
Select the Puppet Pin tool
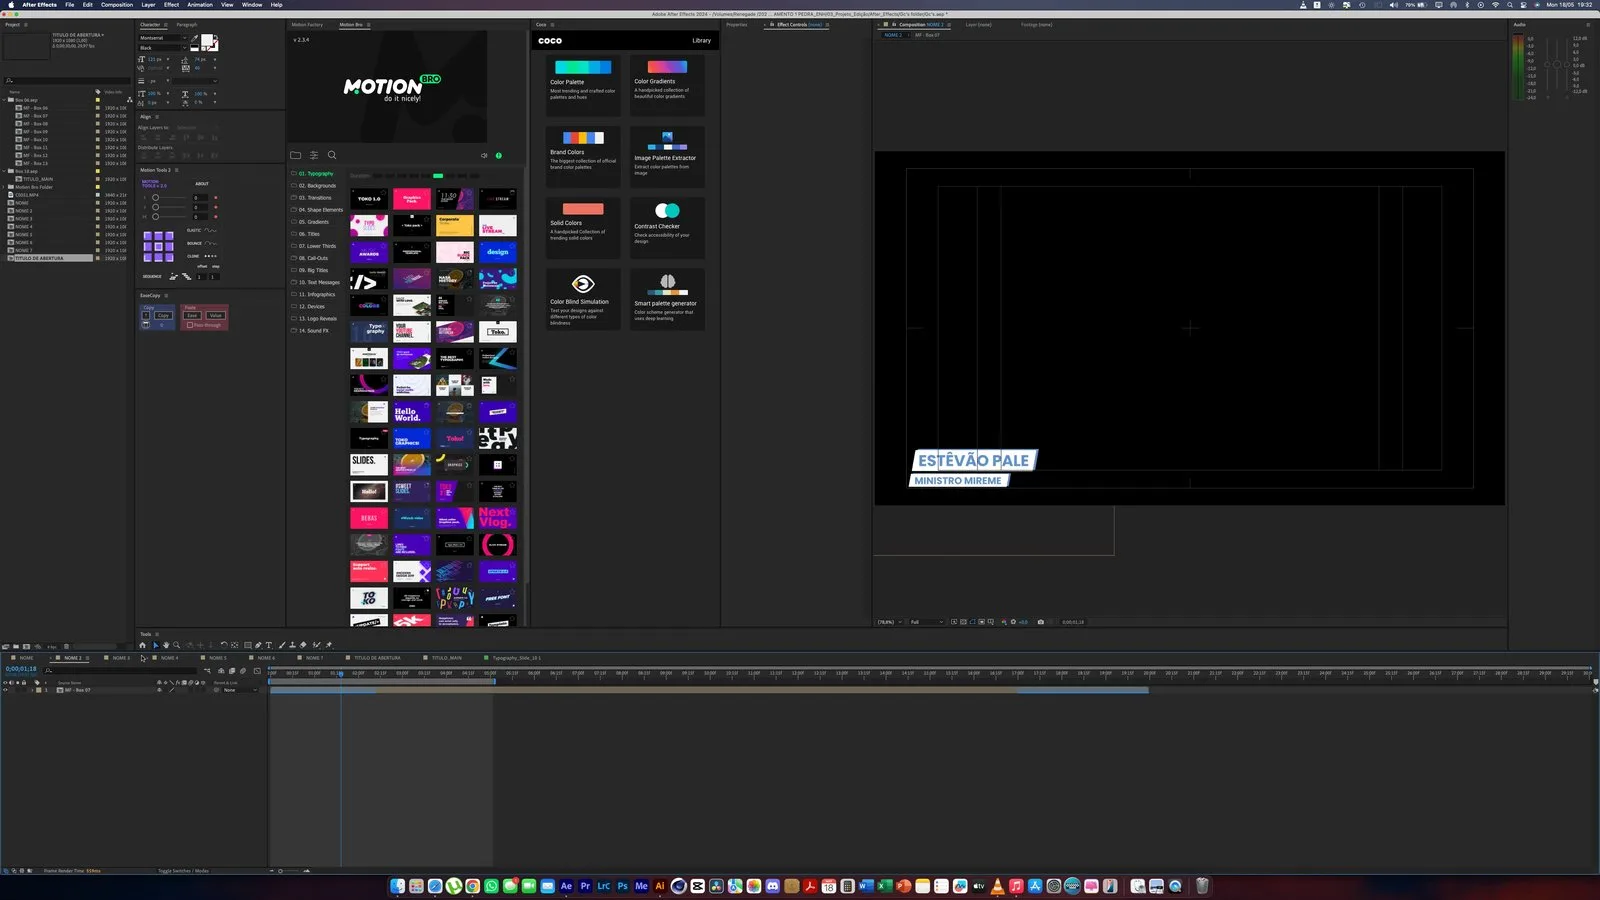[329, 645]
